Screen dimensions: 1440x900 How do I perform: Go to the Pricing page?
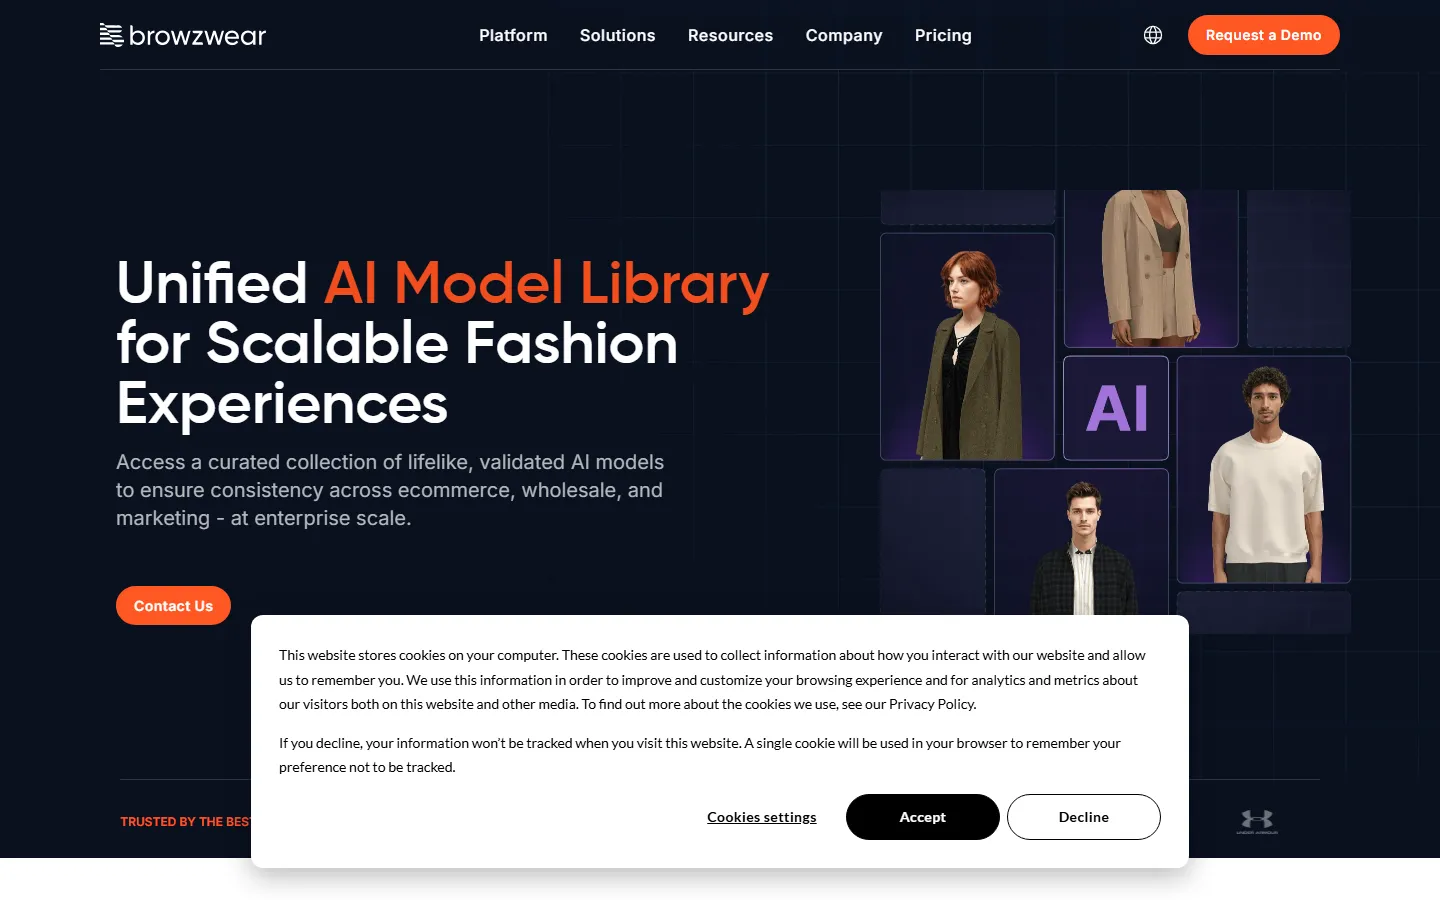[x=943, y=35]
